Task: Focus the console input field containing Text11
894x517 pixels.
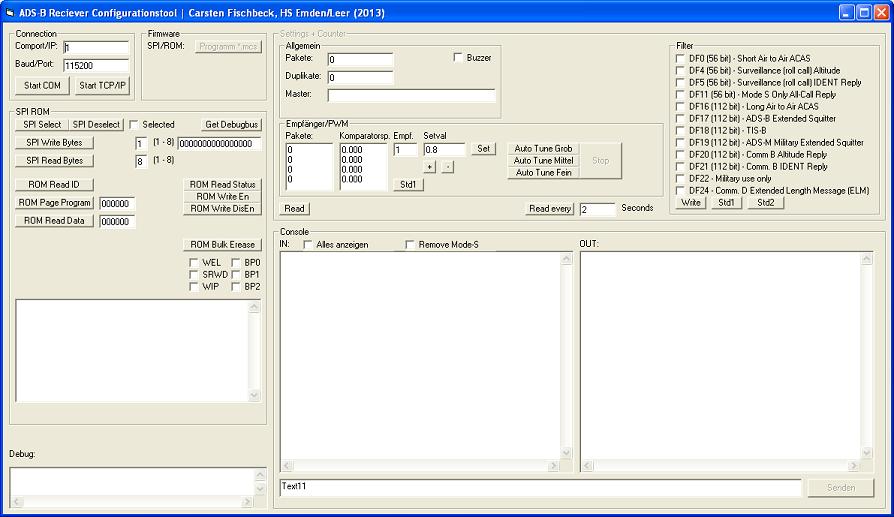Action: point(541,487)
